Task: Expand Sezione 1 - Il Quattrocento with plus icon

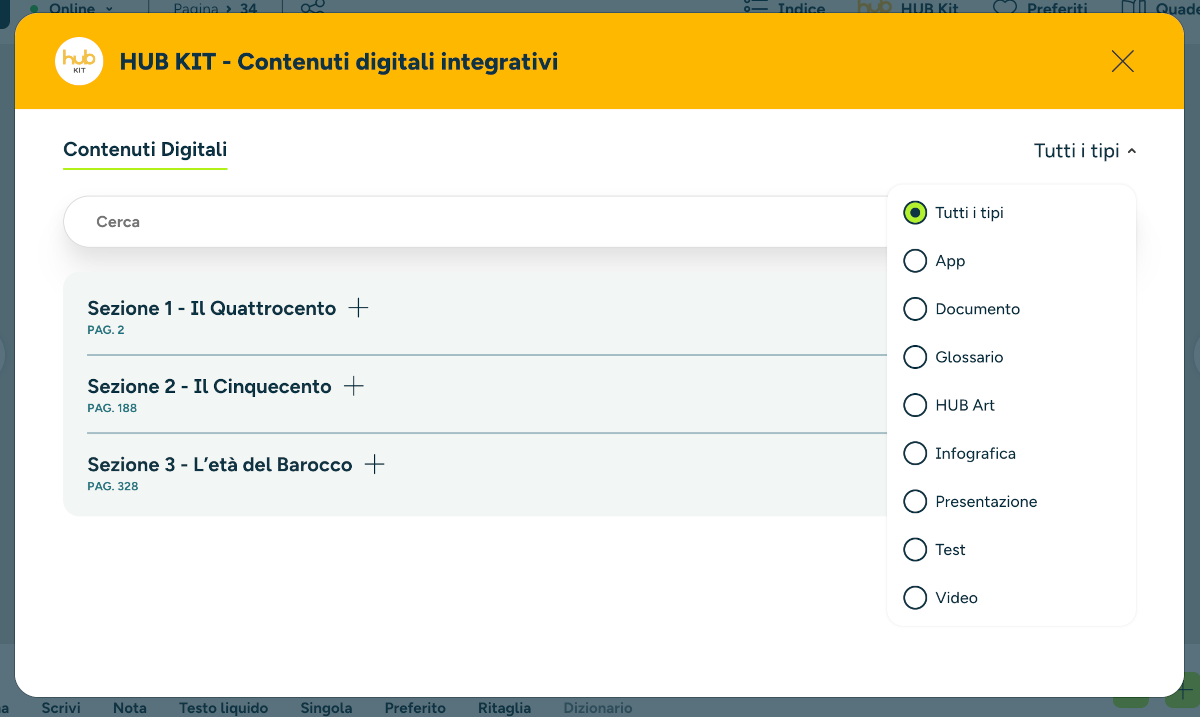Action: [x=358, y=308]
